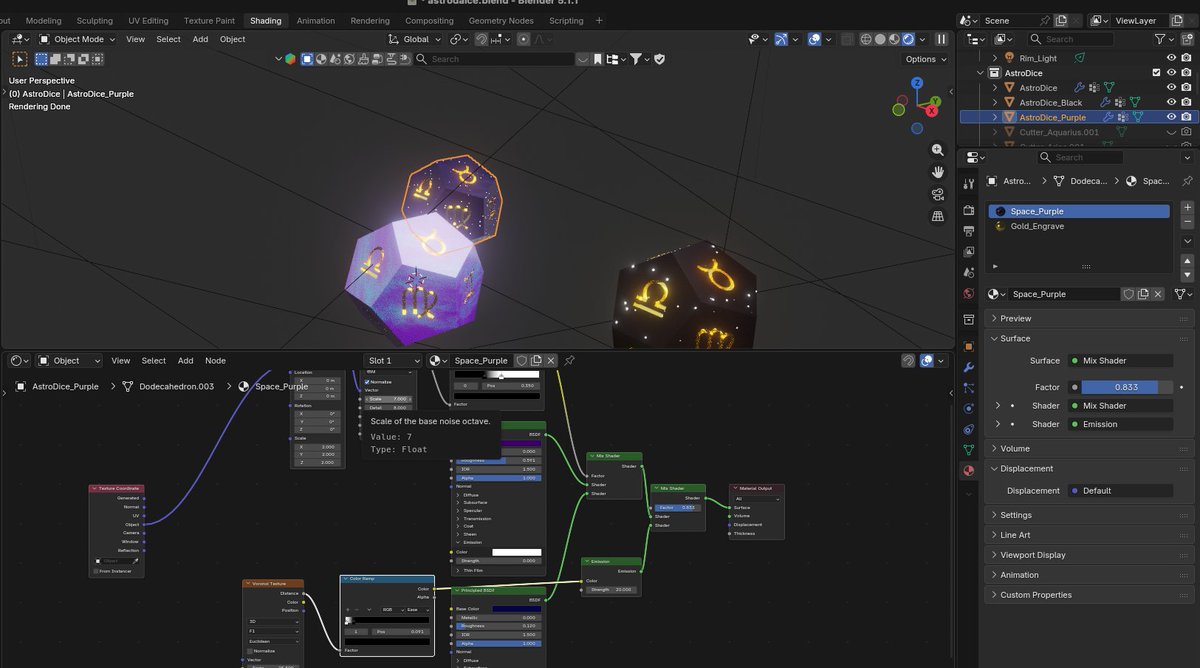Open the View Layer properties tab
The width and height of the screenshot is (1200, 668).
[x=968, y=251]
